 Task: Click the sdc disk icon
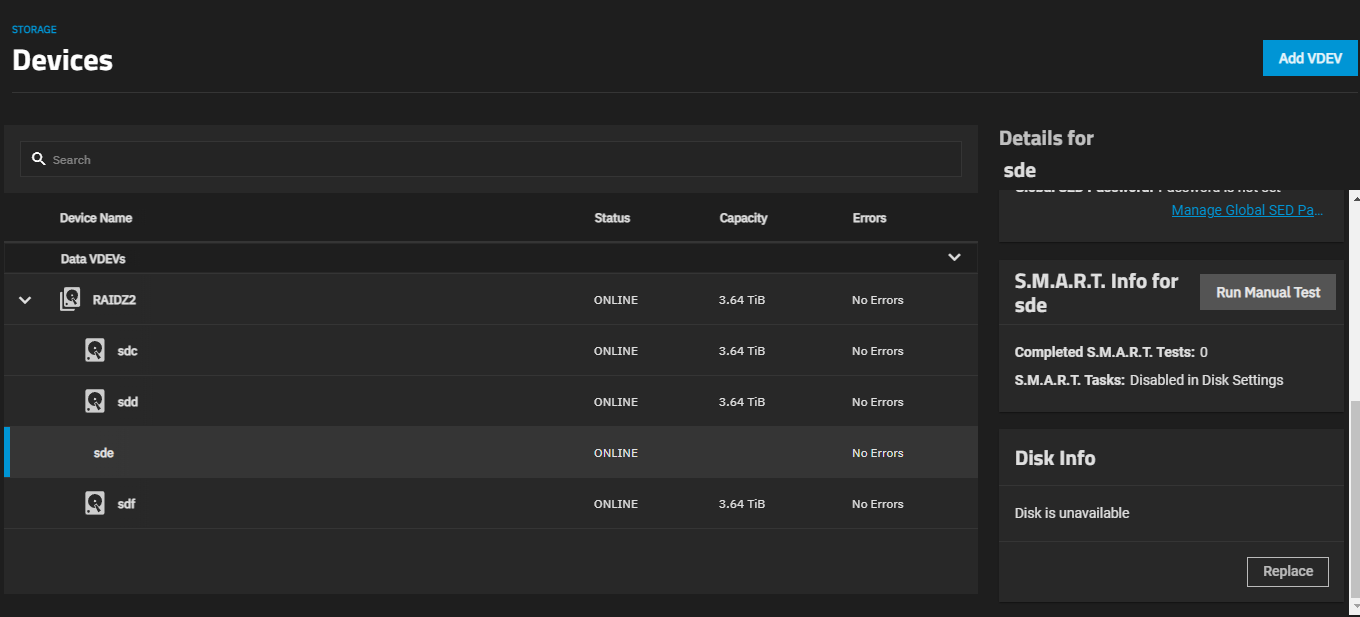point(95,350)
